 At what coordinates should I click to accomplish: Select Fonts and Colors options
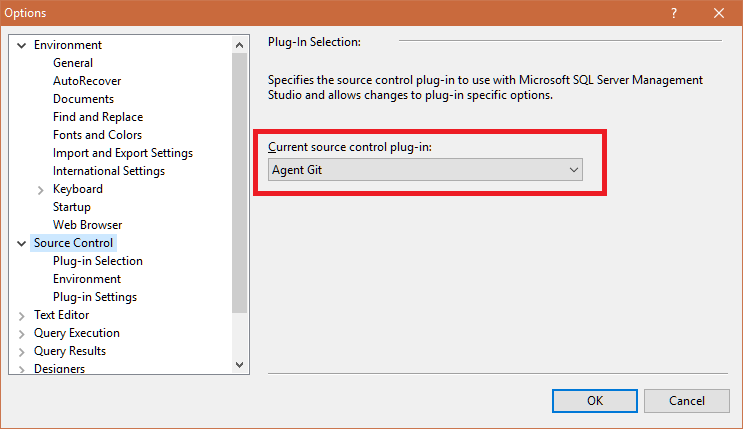pos(97,135)
